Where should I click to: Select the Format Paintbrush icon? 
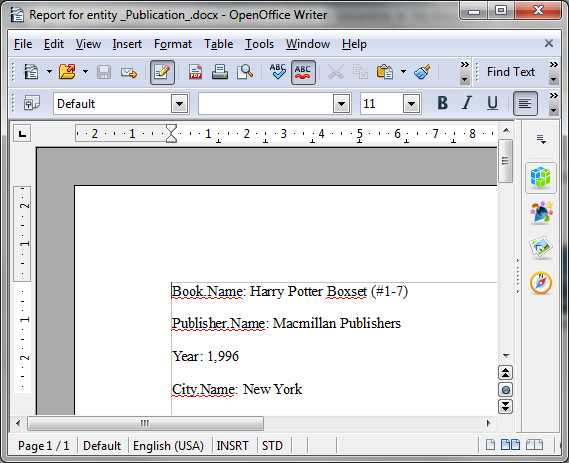click(422, 72)
